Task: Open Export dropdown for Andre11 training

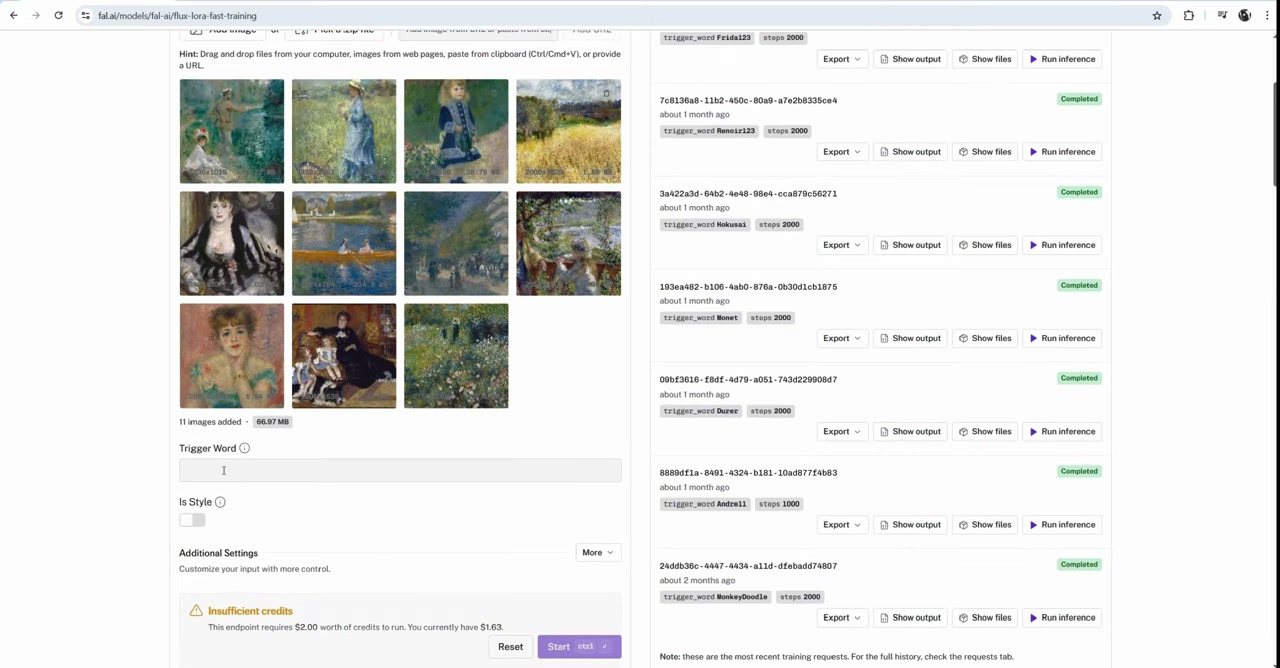Action: pos(842,524)
